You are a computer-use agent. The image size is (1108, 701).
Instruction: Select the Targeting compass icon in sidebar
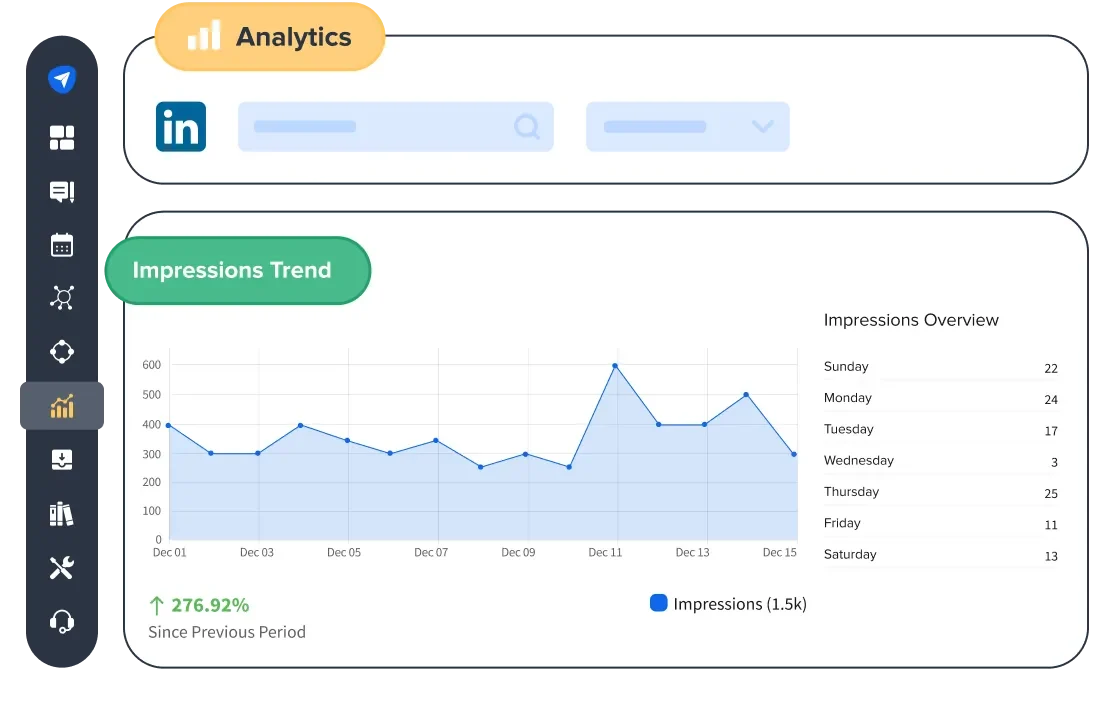pyautogui.click(x=61, y=352)
